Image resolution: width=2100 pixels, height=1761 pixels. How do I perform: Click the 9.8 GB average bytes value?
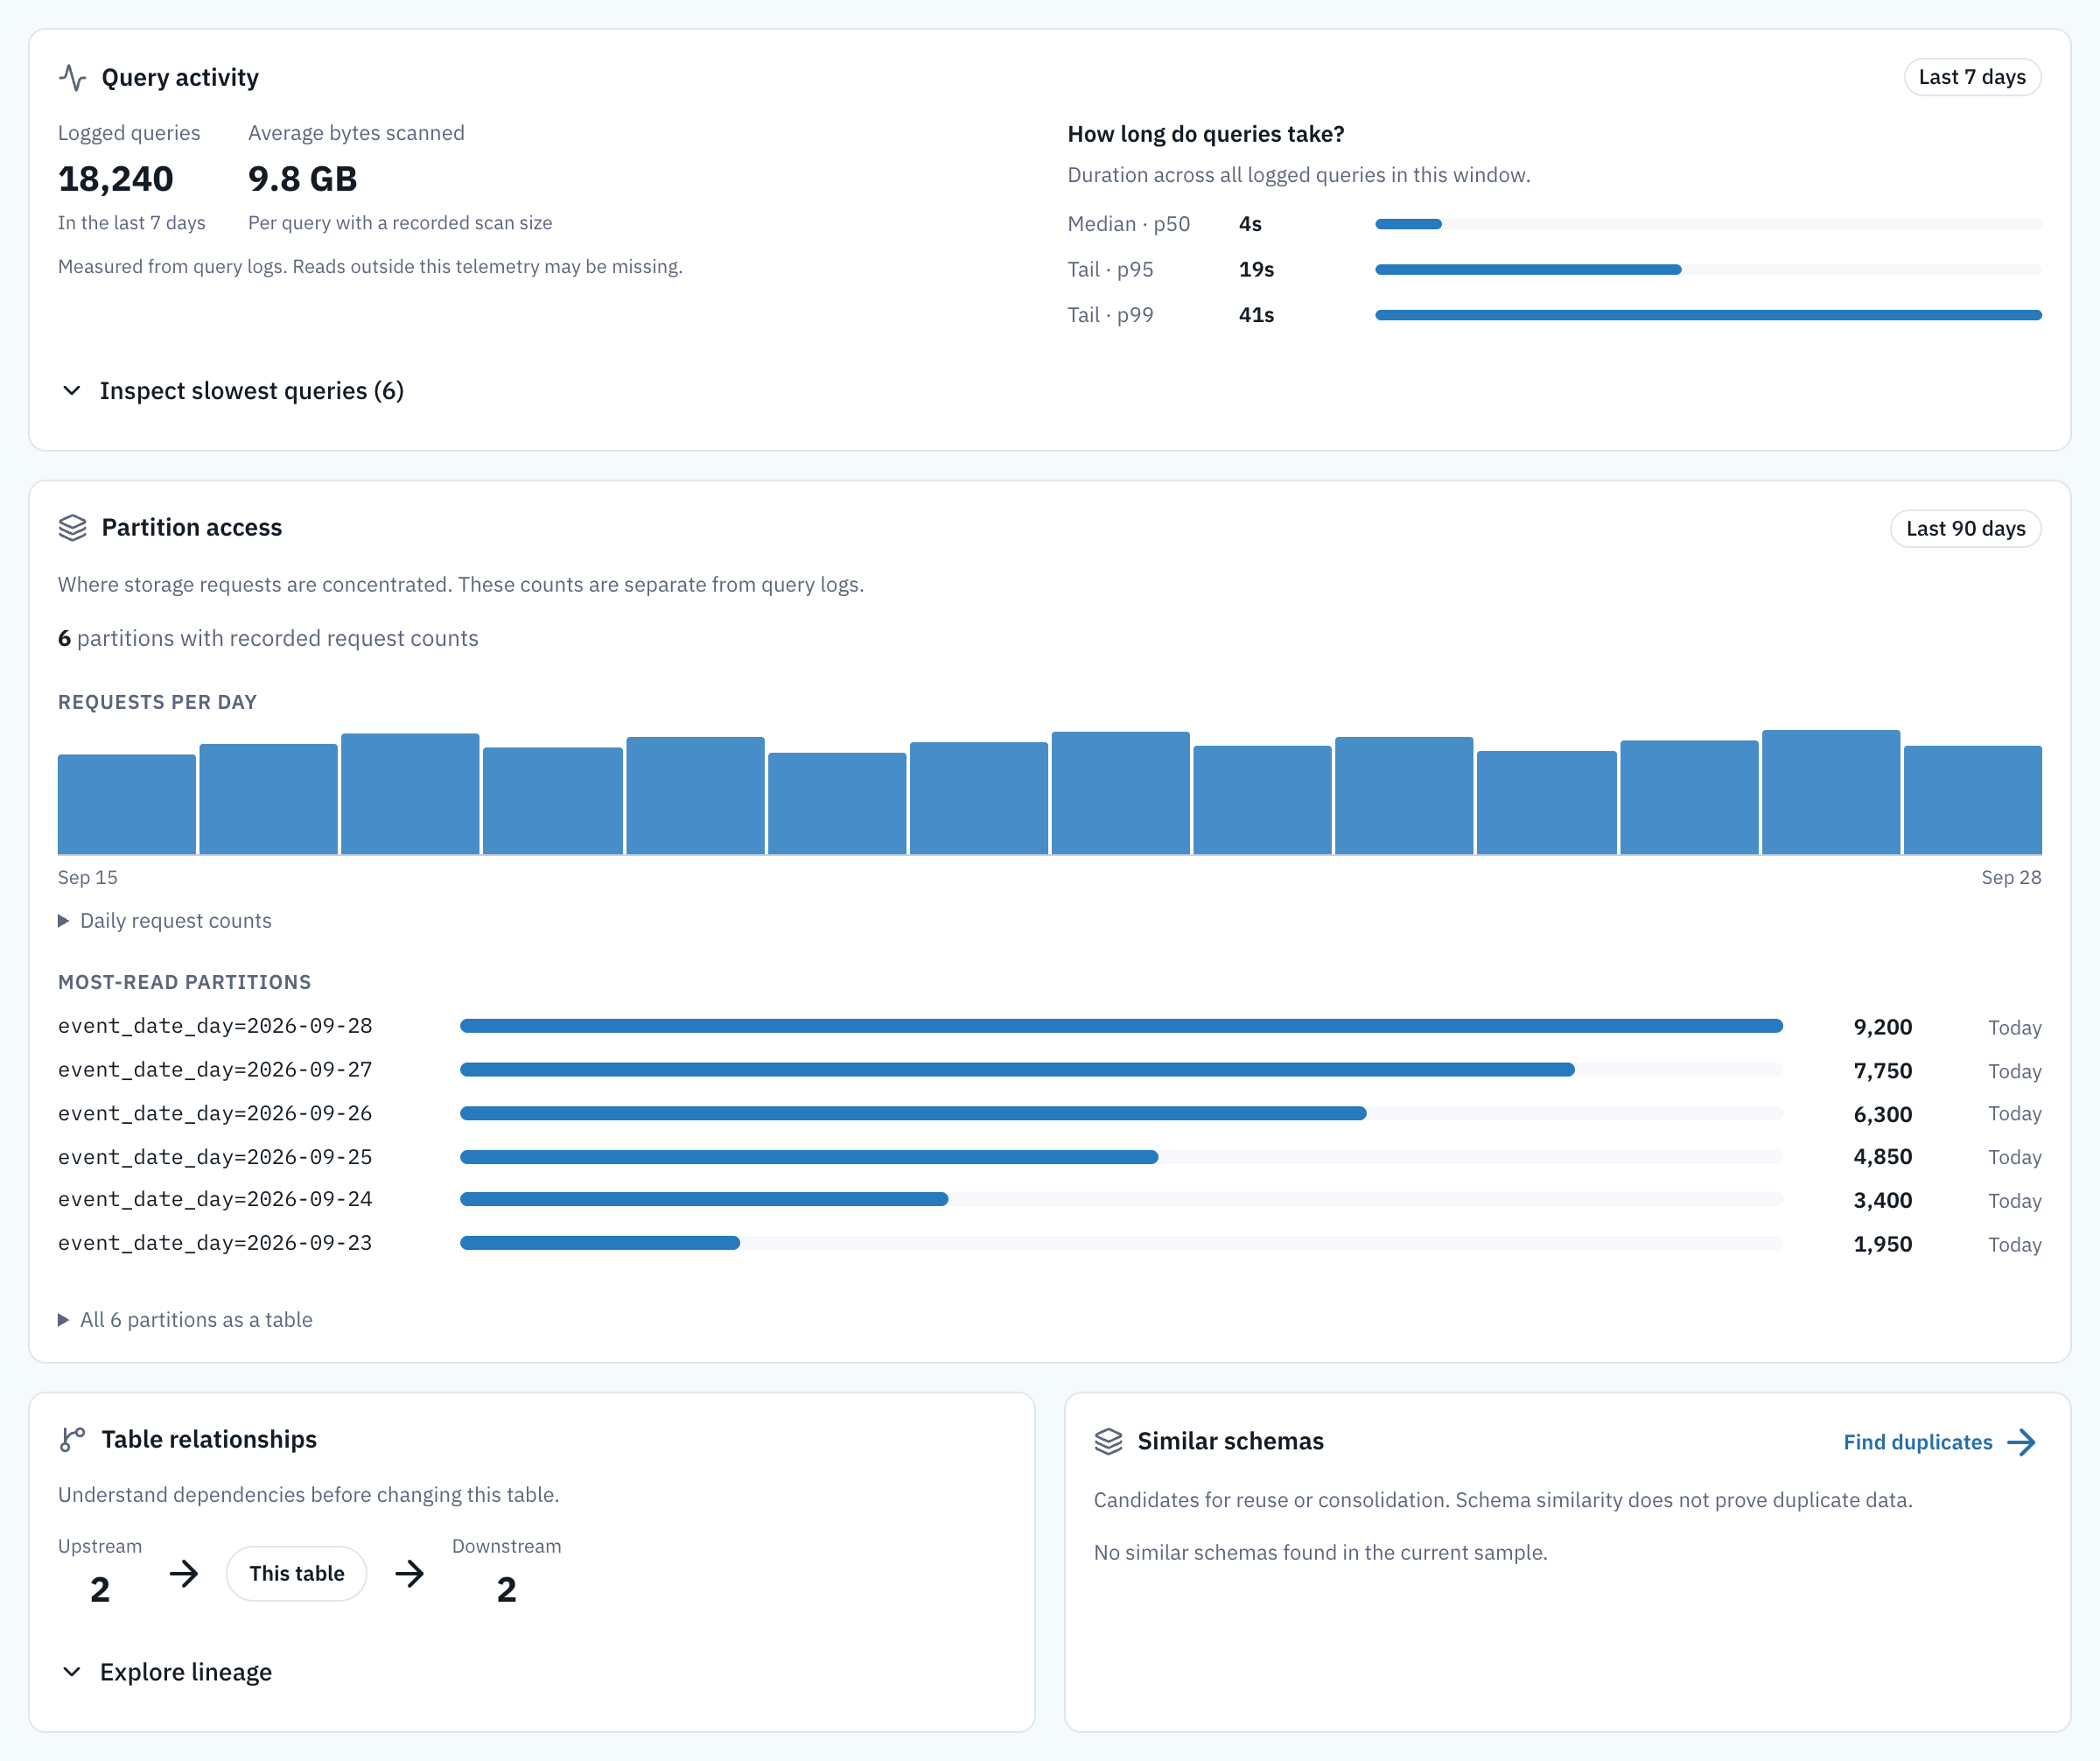(302, 179)
